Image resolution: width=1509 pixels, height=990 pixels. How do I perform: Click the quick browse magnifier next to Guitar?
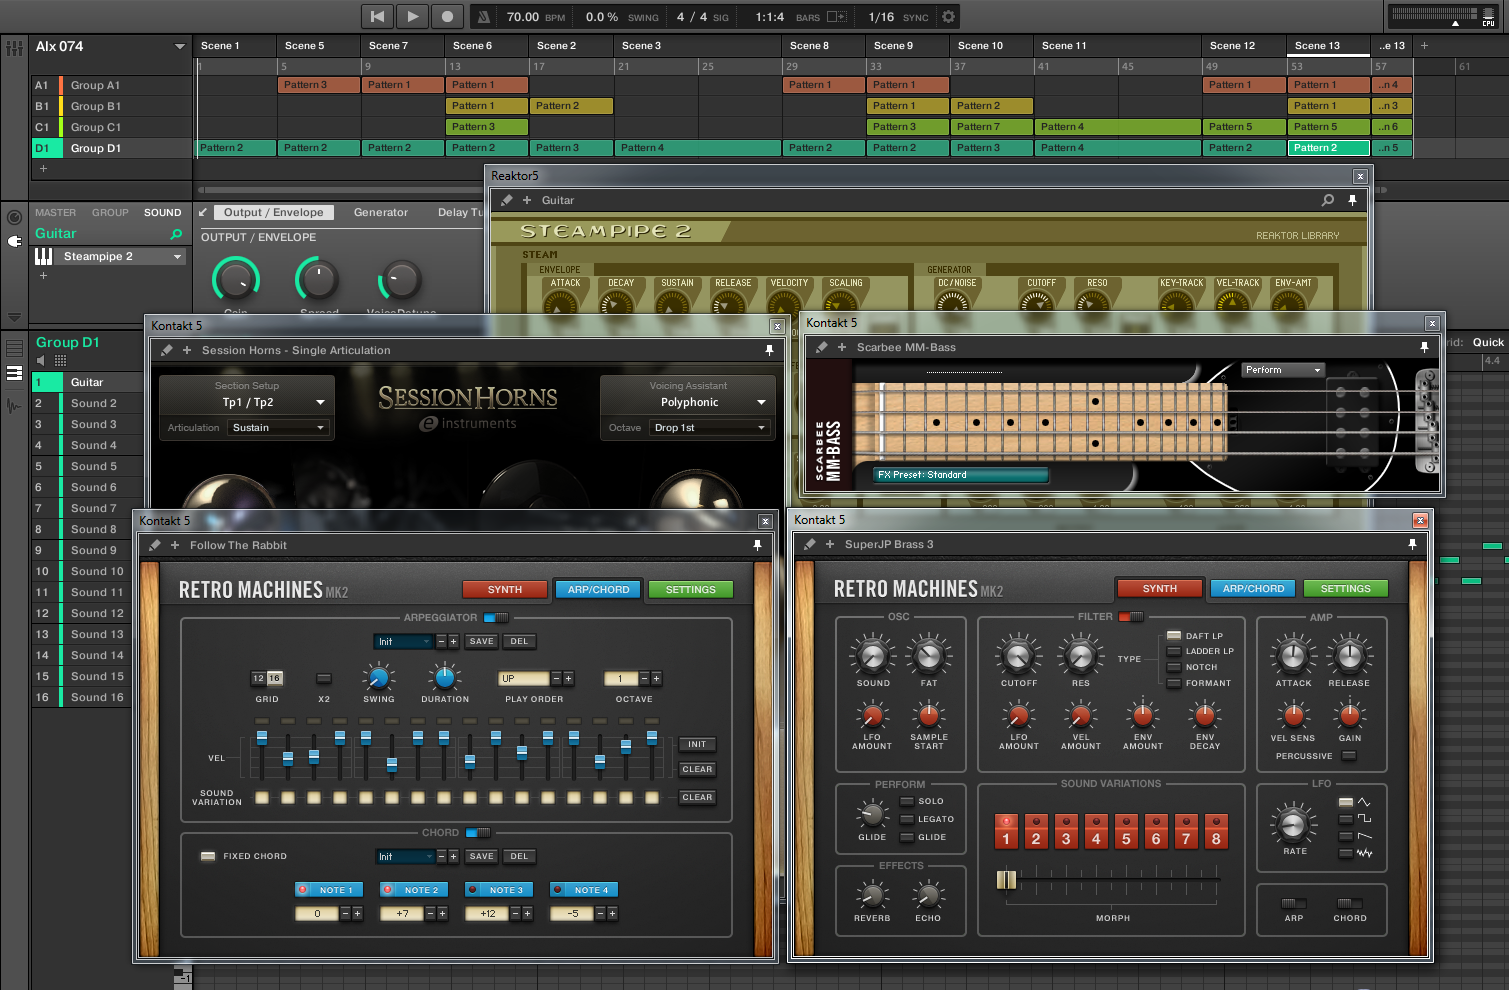coord(176,234)
